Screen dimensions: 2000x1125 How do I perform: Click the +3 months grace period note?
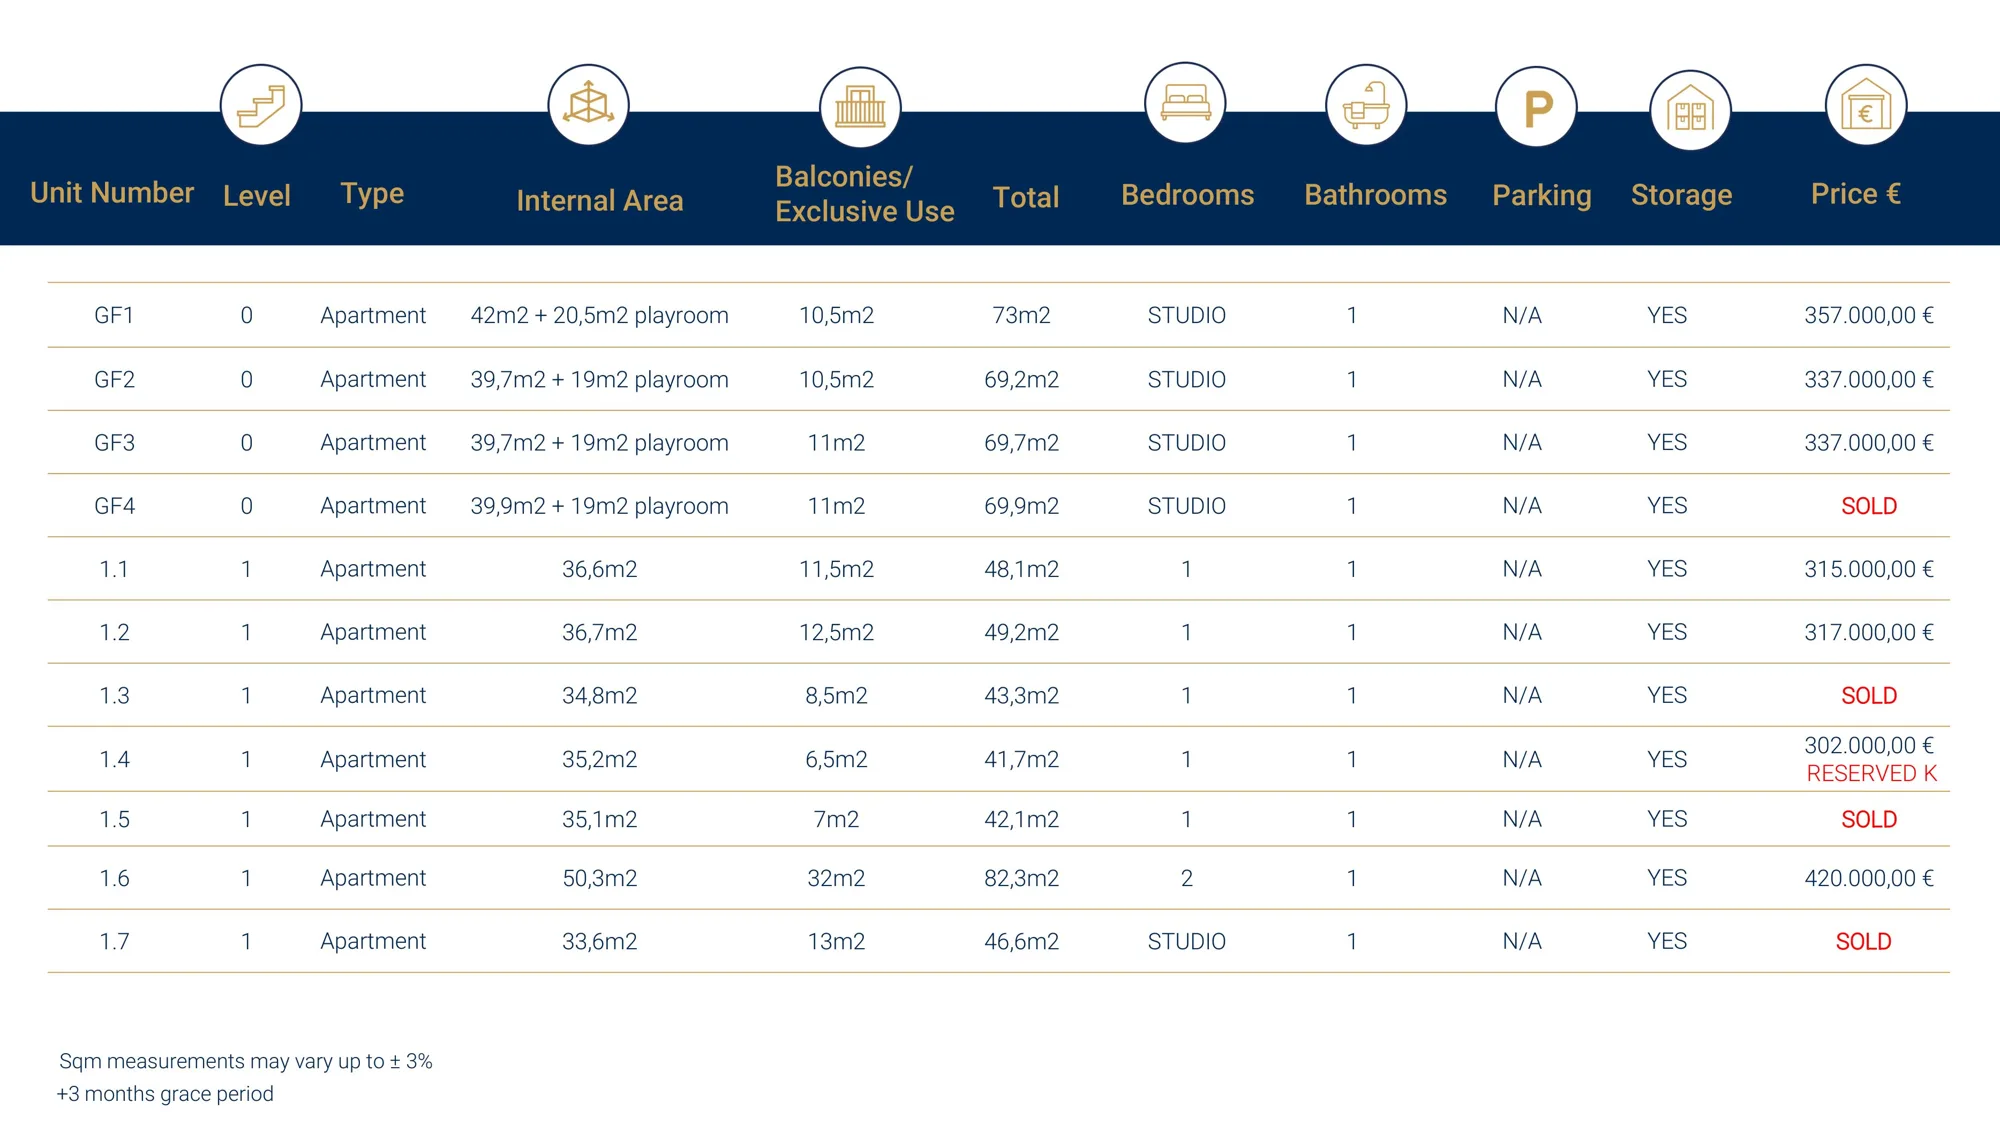165,1094
